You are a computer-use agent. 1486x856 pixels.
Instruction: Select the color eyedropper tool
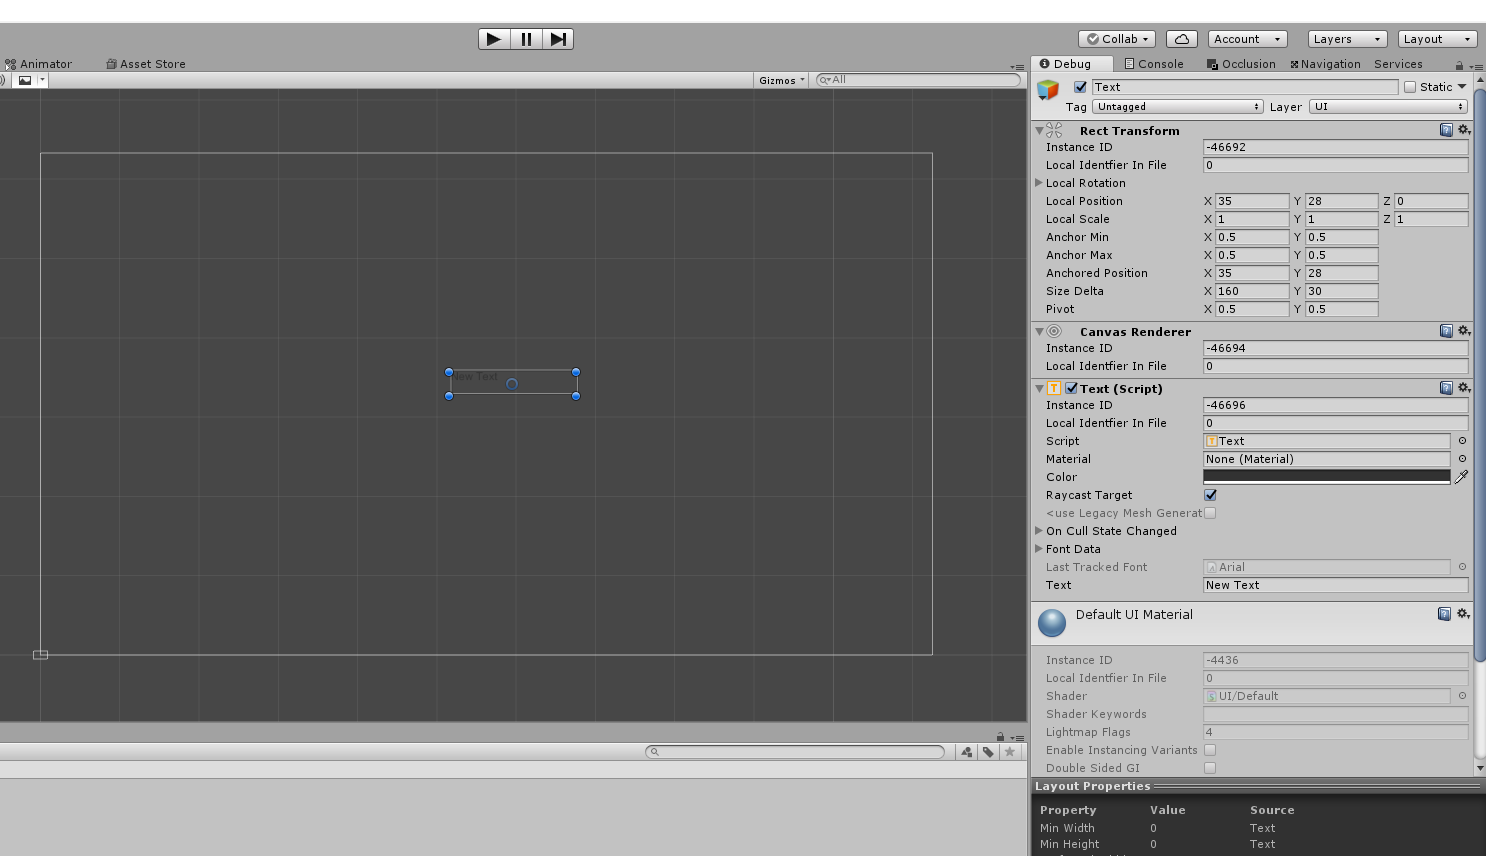point(1461,477)
